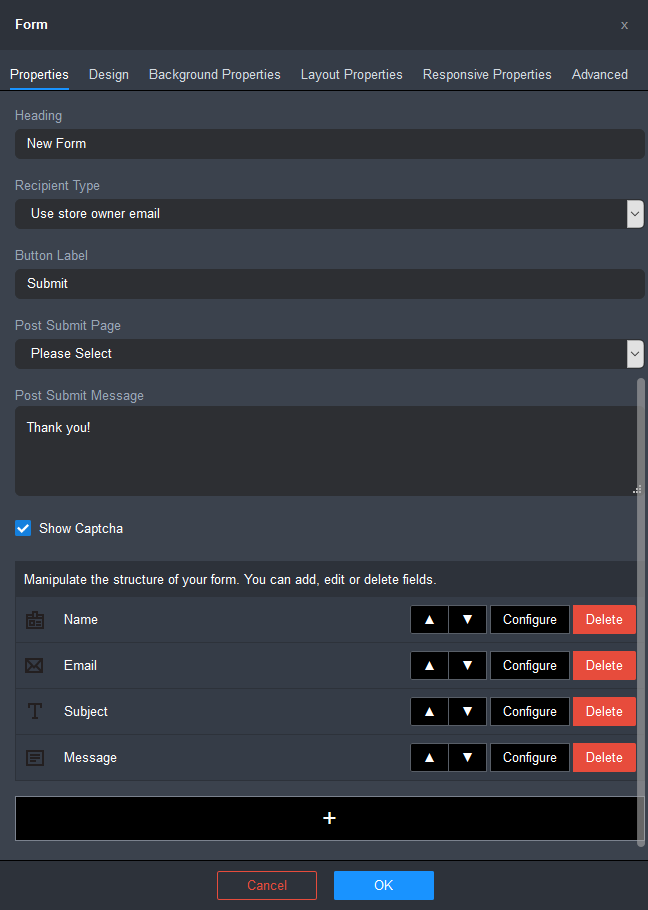
Task: Move the Email field up with the arrow
Action: 429,665
